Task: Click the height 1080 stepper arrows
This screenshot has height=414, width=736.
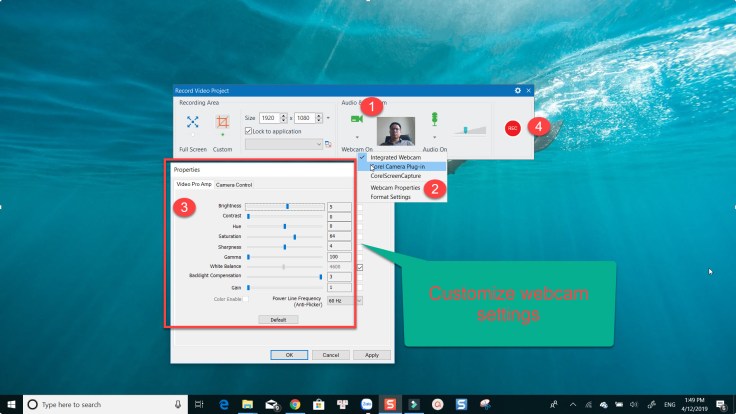Action: coord(319,118)
